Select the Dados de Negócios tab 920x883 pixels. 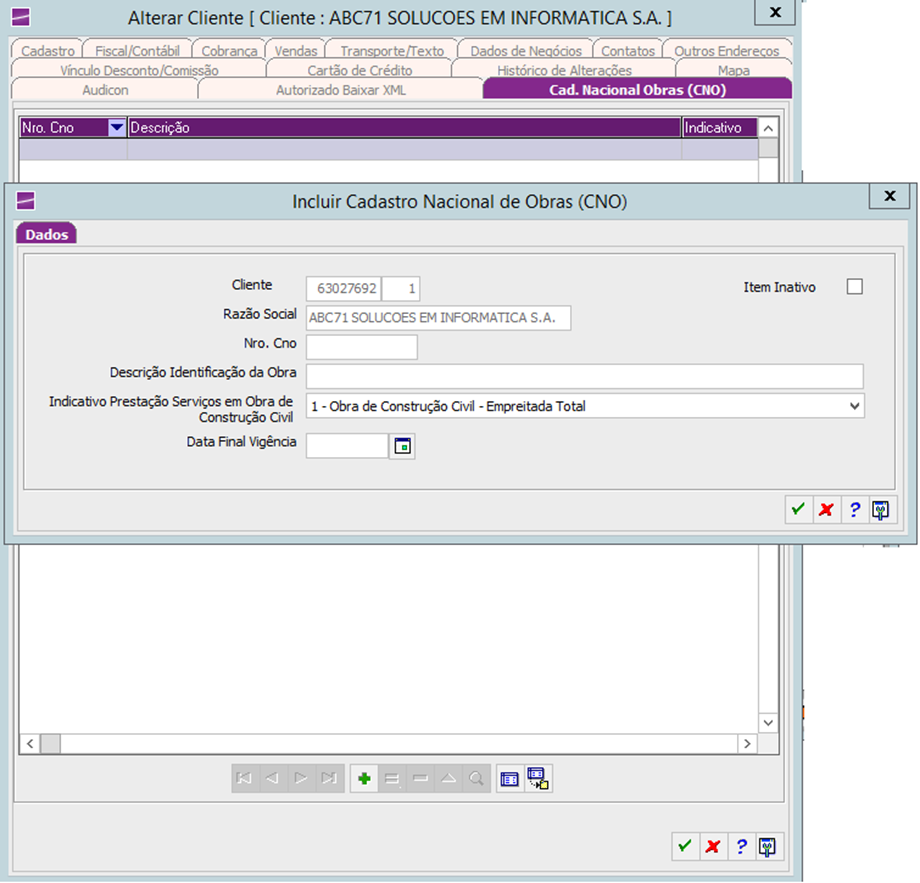(526, 51)
